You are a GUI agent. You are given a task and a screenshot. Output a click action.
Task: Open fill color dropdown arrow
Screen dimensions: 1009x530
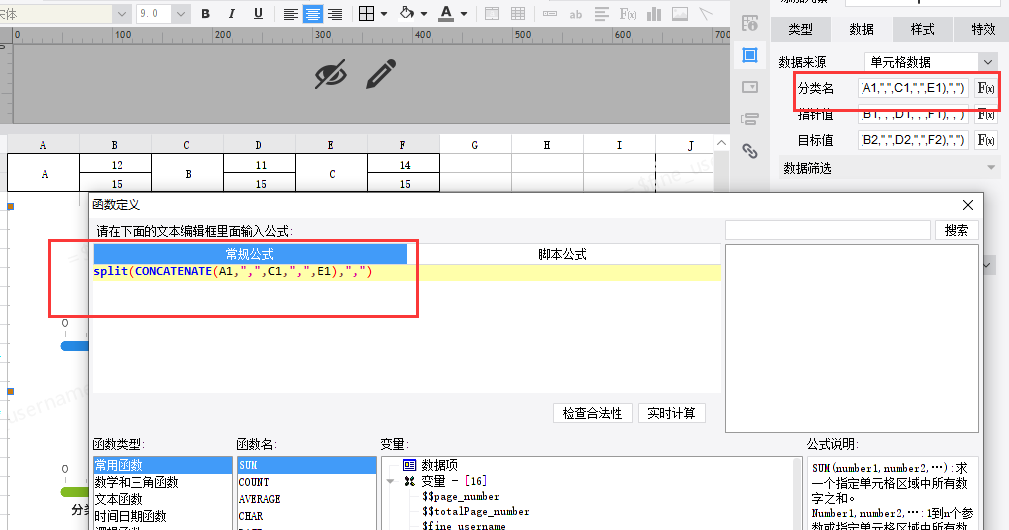point(423,14)
